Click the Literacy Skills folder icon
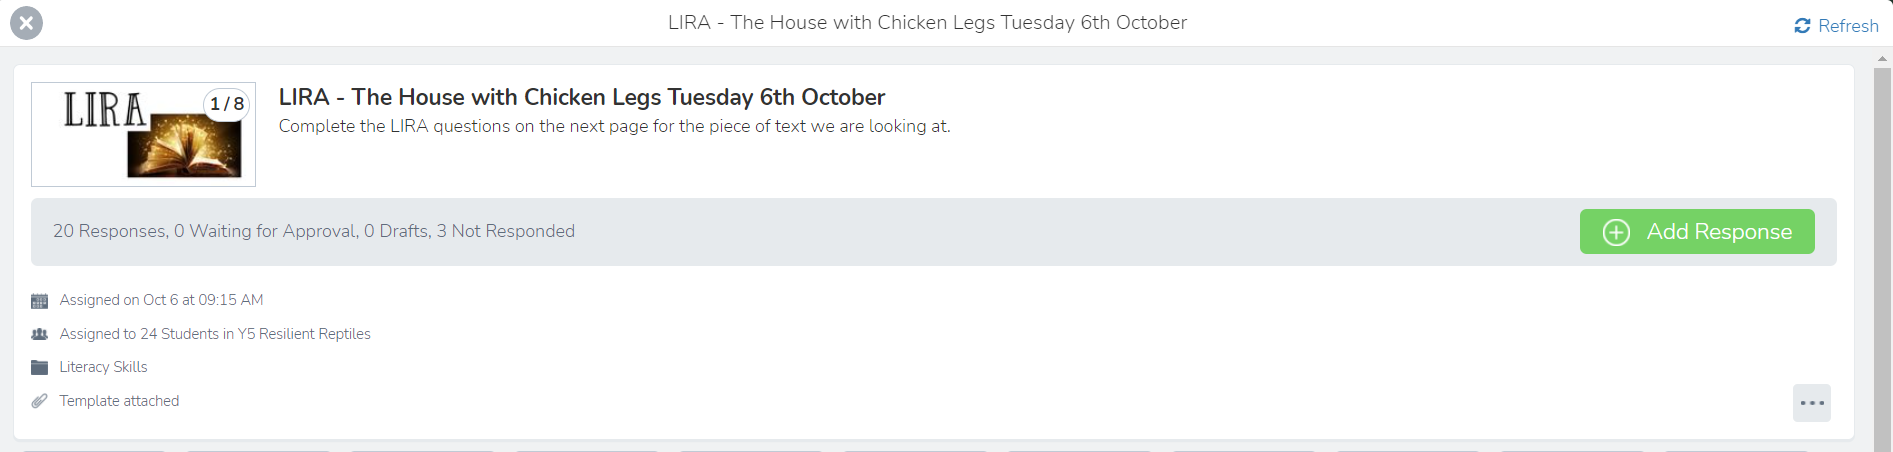This screenshot has width=1893, height=452. click(40, 368)
